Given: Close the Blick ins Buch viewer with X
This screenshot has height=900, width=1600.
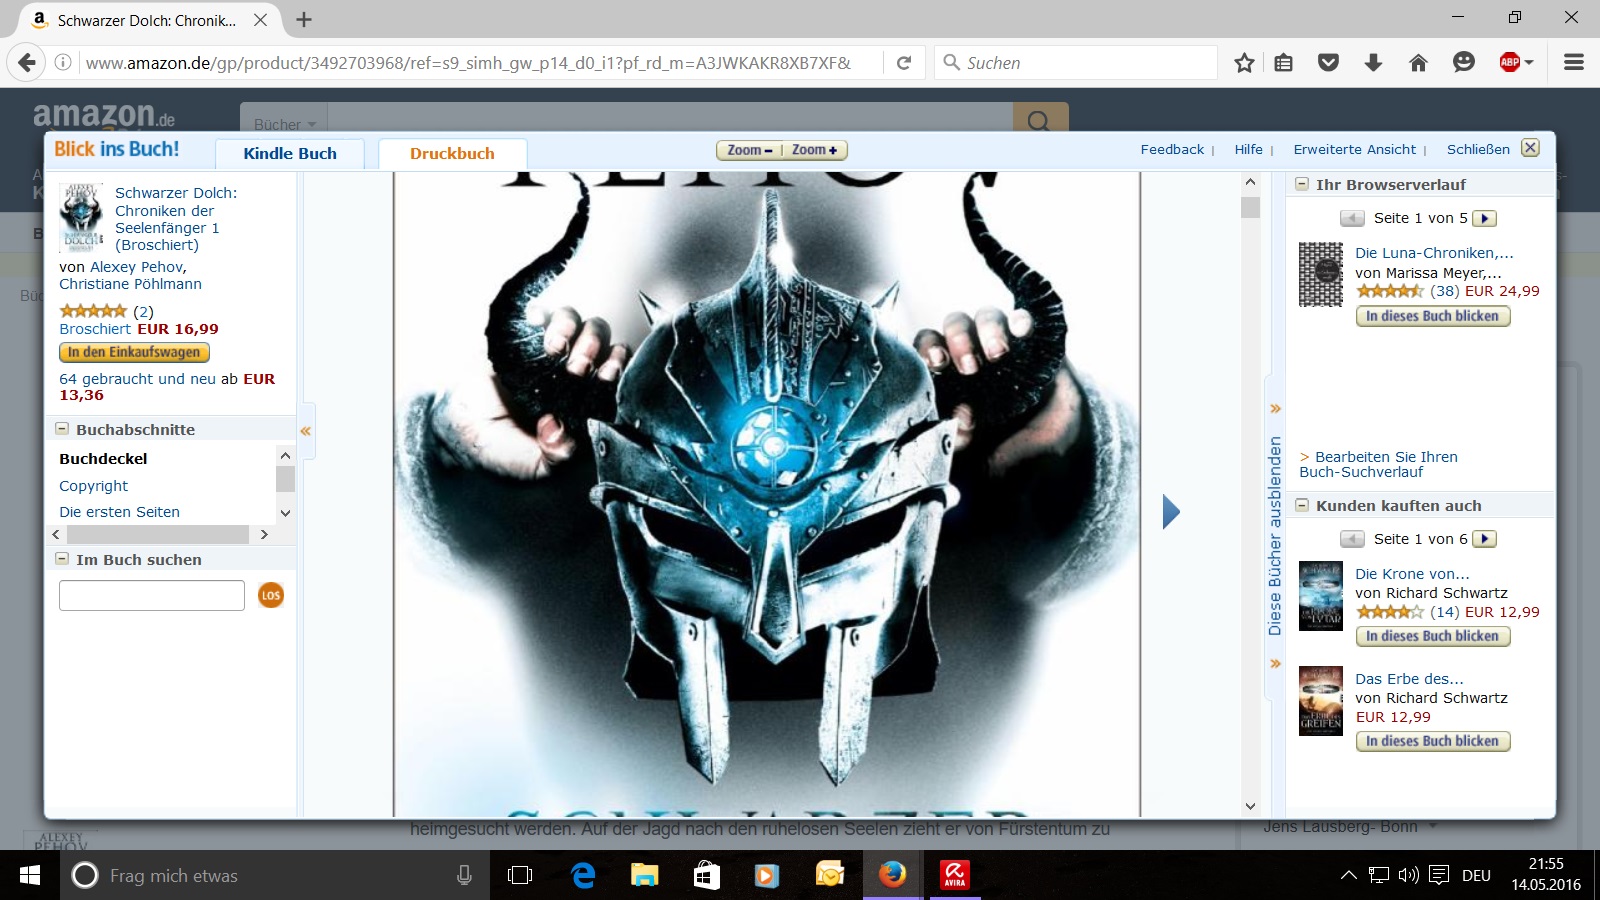Looking at the screenshot, I should [1530, 148].
